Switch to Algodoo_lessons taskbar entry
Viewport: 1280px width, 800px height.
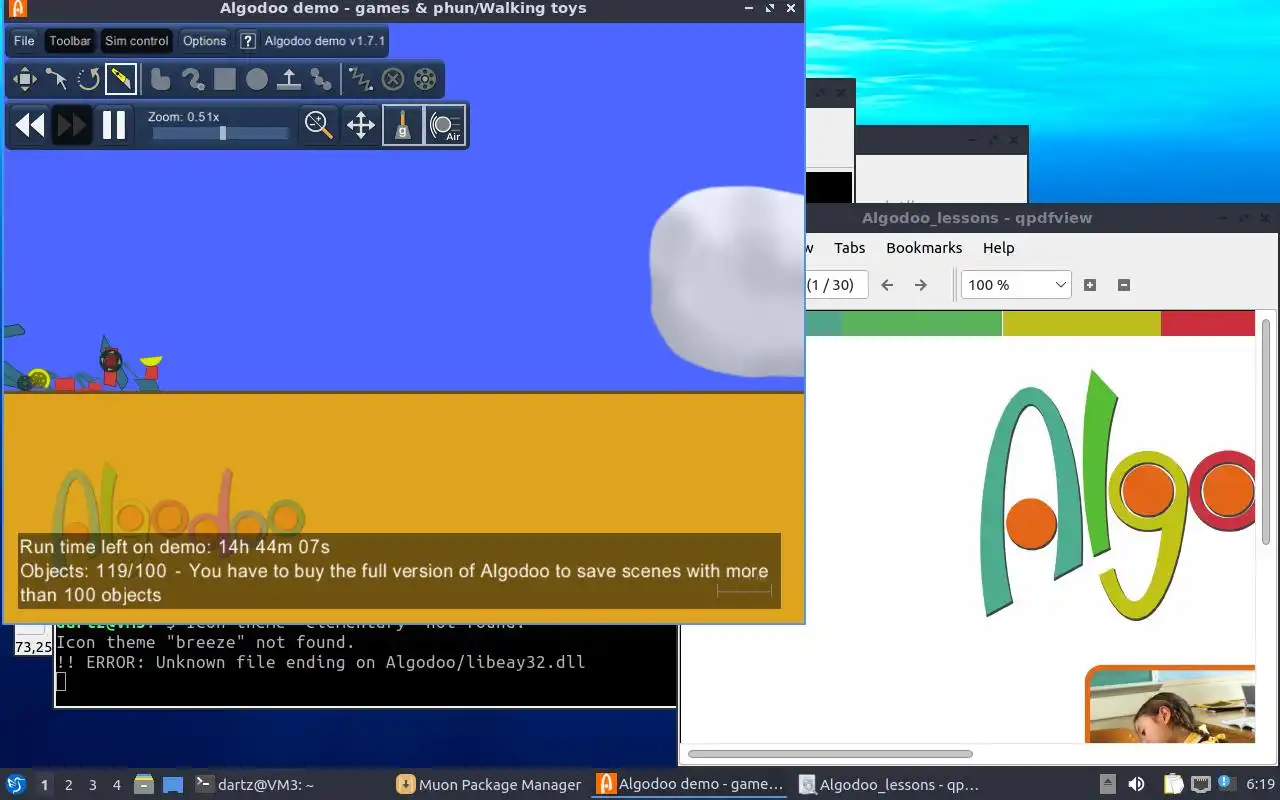point(890,785)
